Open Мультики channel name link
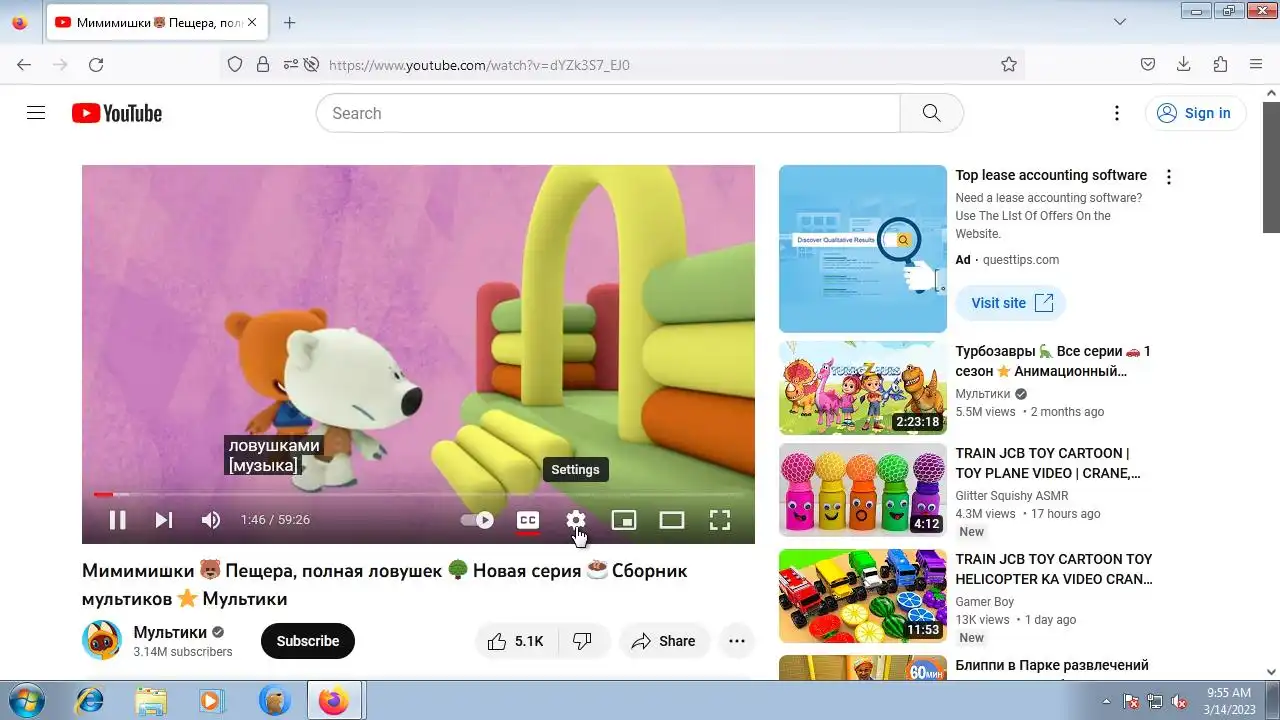The height and width of the screenshot is (720, 1280). click(170, 632)
